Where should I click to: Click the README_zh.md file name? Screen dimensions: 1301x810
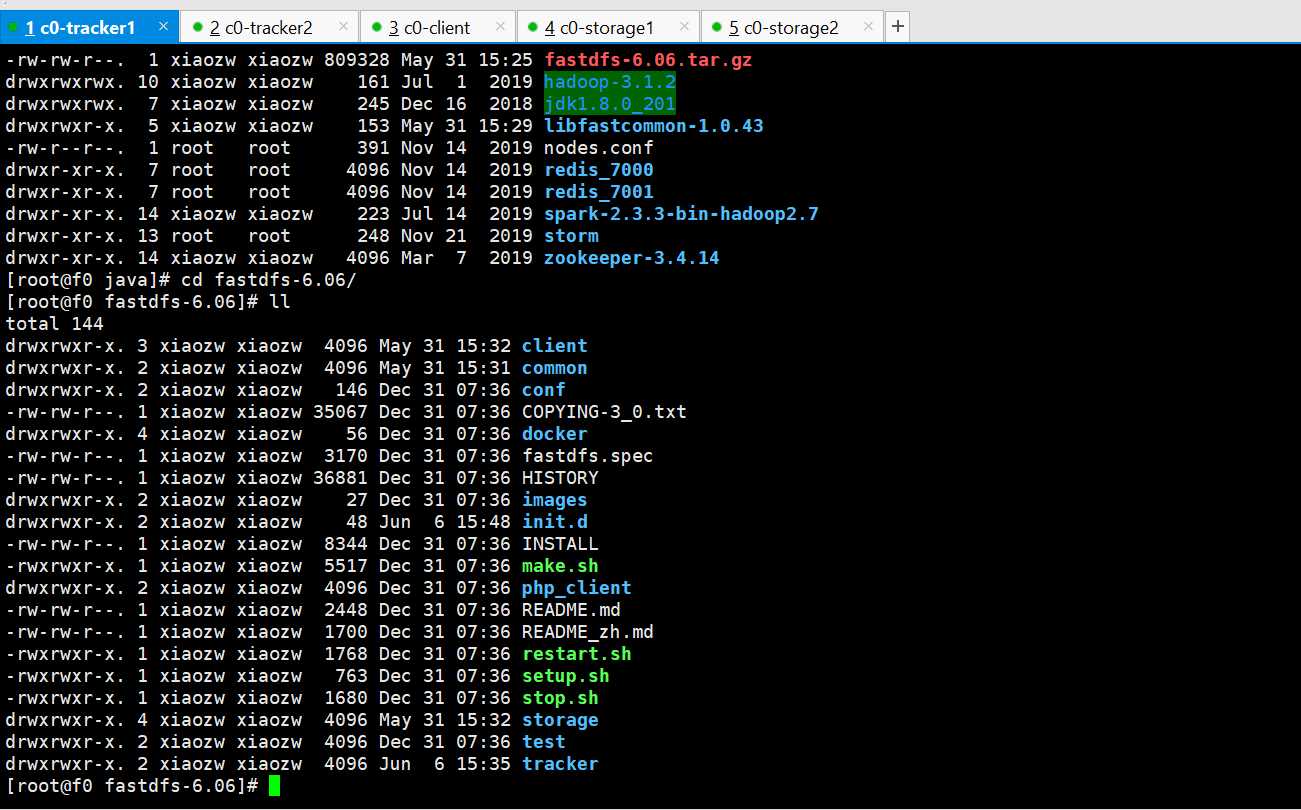click(x=588, y=632)
